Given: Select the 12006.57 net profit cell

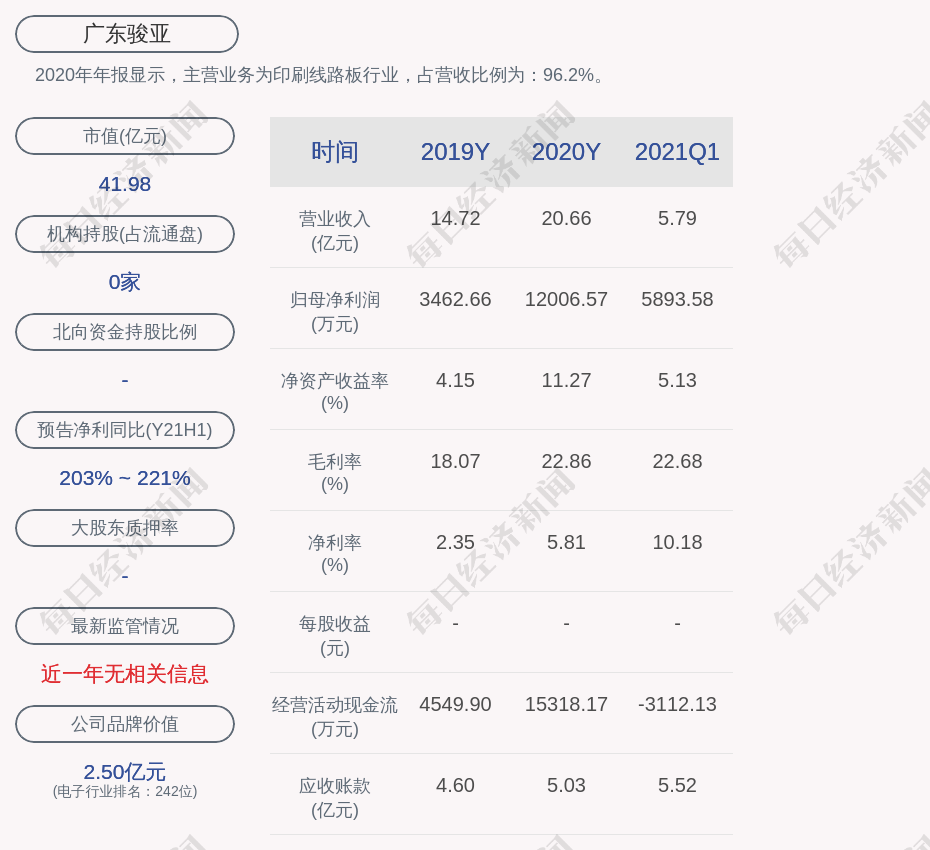Looking at the screenshot, I should click(x=566, y=299).
